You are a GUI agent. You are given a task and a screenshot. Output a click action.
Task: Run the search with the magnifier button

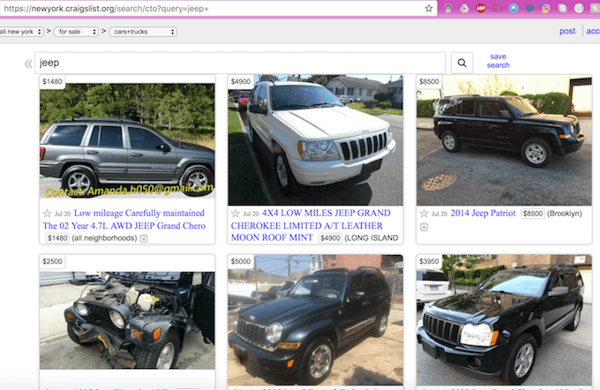click(x=462, y=63)
